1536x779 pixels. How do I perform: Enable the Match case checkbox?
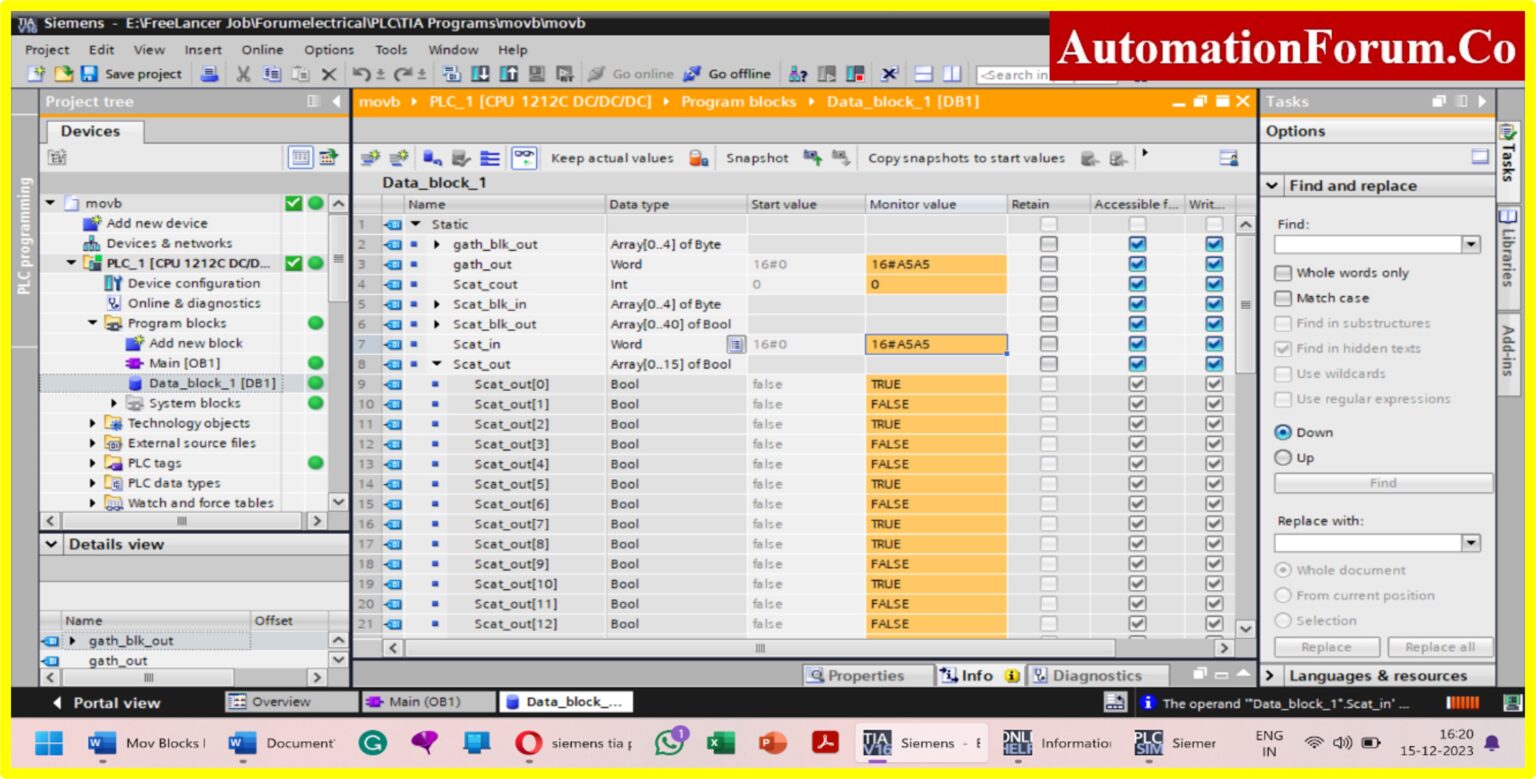coord(1283,298)
